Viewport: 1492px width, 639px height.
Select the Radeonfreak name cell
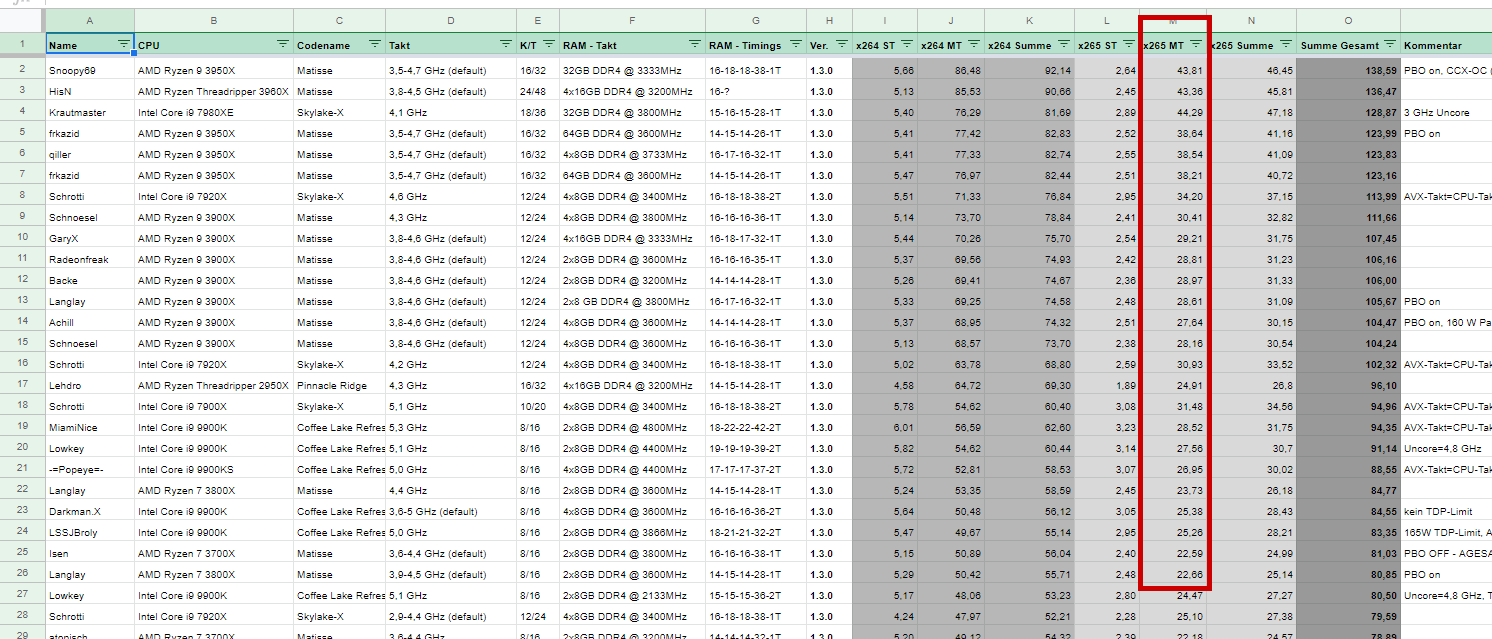[x=90, y=259]
